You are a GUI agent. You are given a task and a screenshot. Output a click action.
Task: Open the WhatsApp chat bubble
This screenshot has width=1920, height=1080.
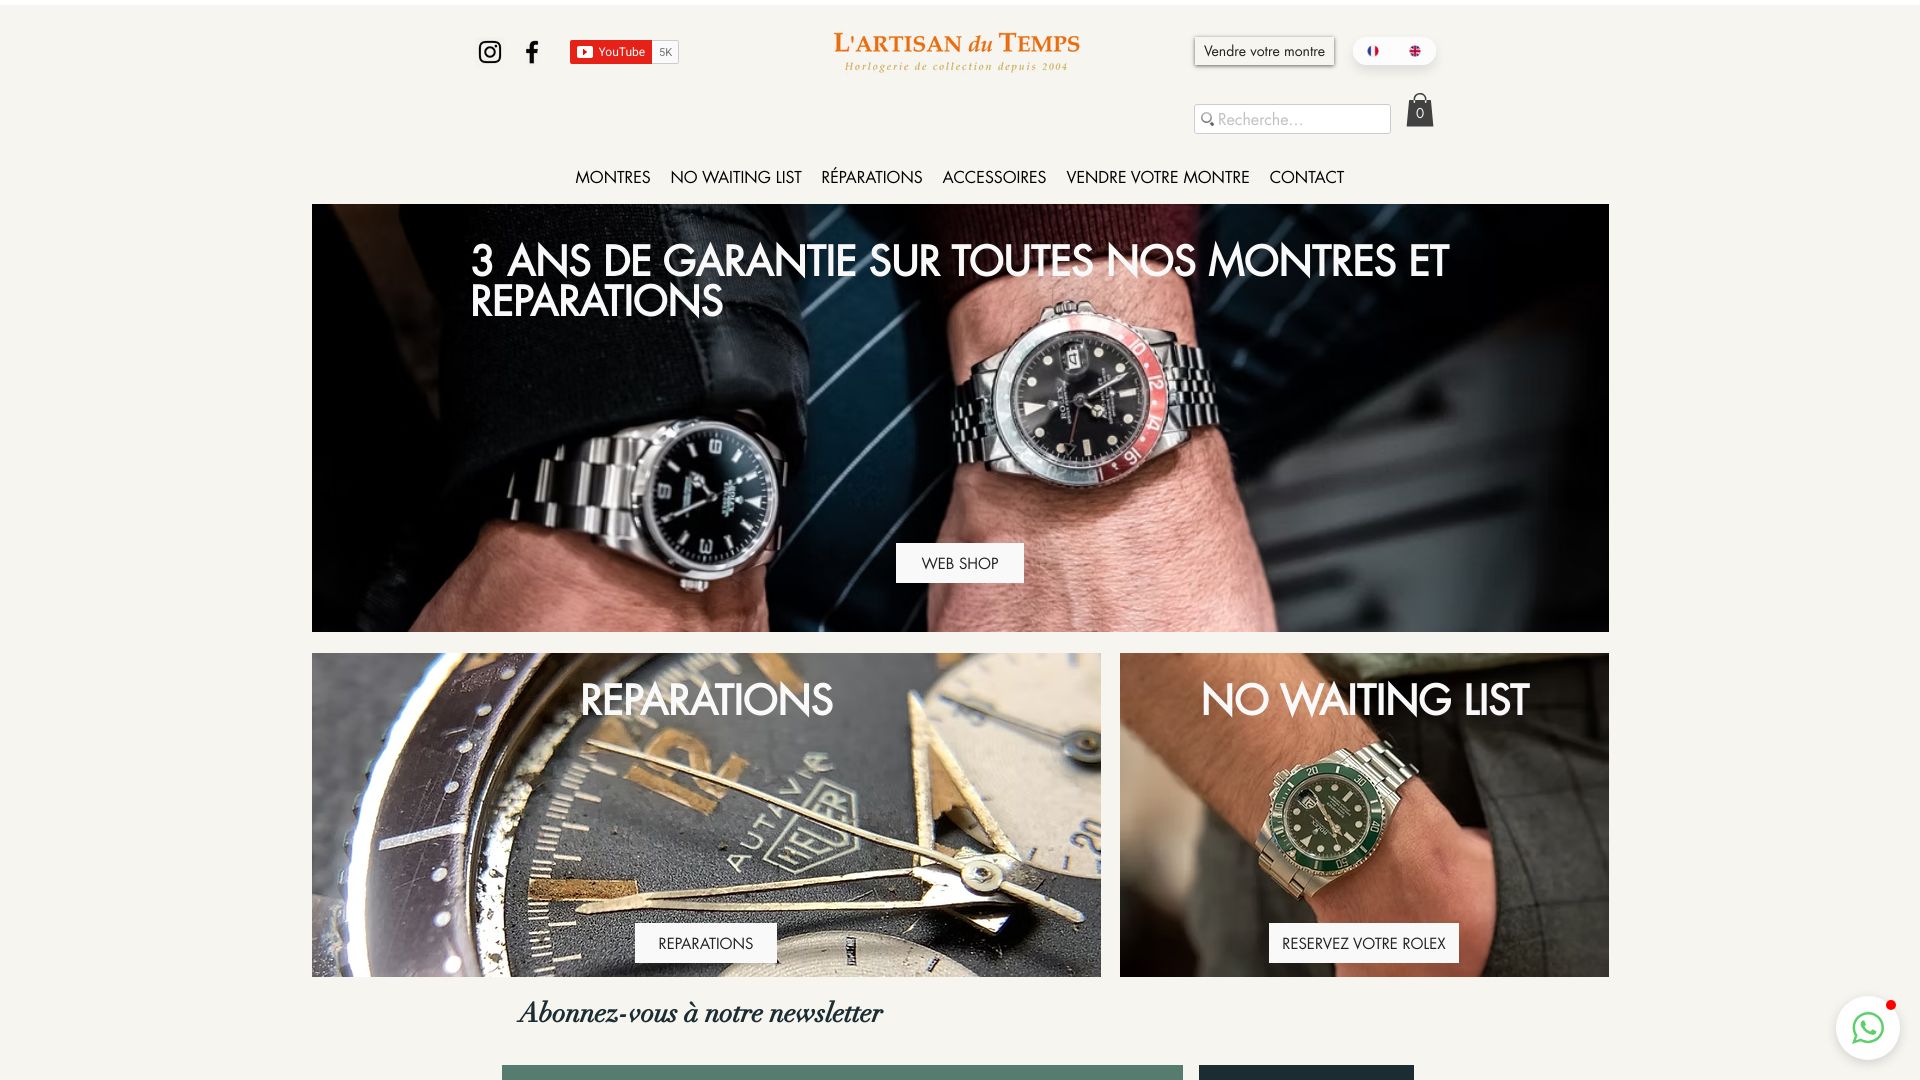tap(1867, 1028)
